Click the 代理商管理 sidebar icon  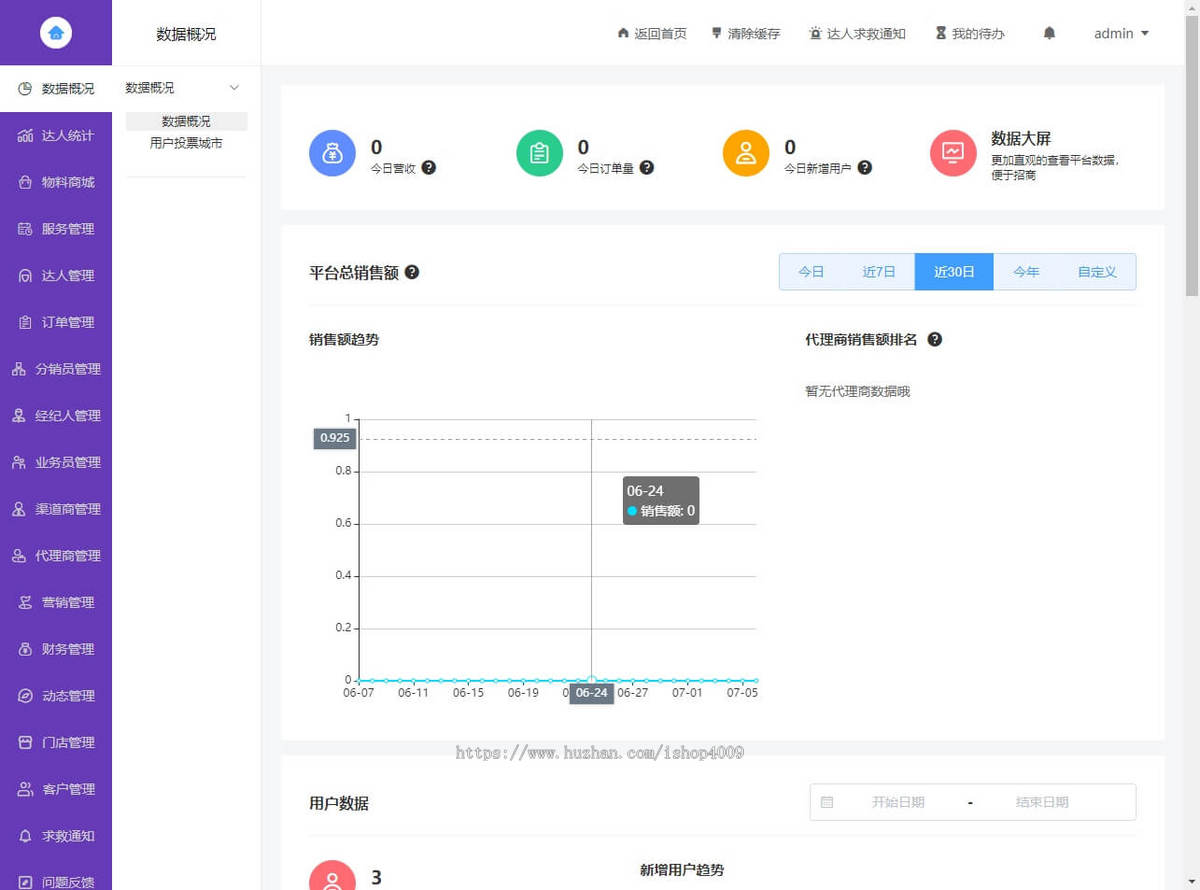pyautogui.click(x=18, y=556)
